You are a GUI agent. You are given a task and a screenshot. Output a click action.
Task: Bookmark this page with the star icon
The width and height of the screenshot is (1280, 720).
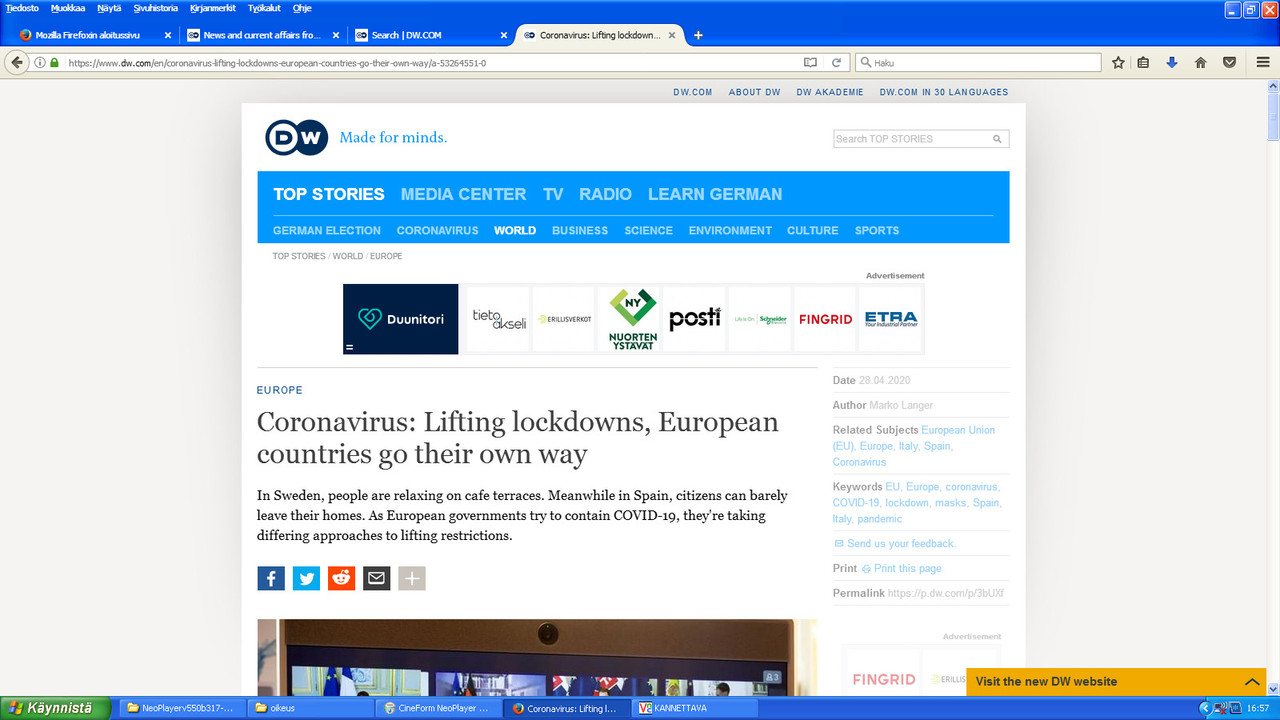1118,62
